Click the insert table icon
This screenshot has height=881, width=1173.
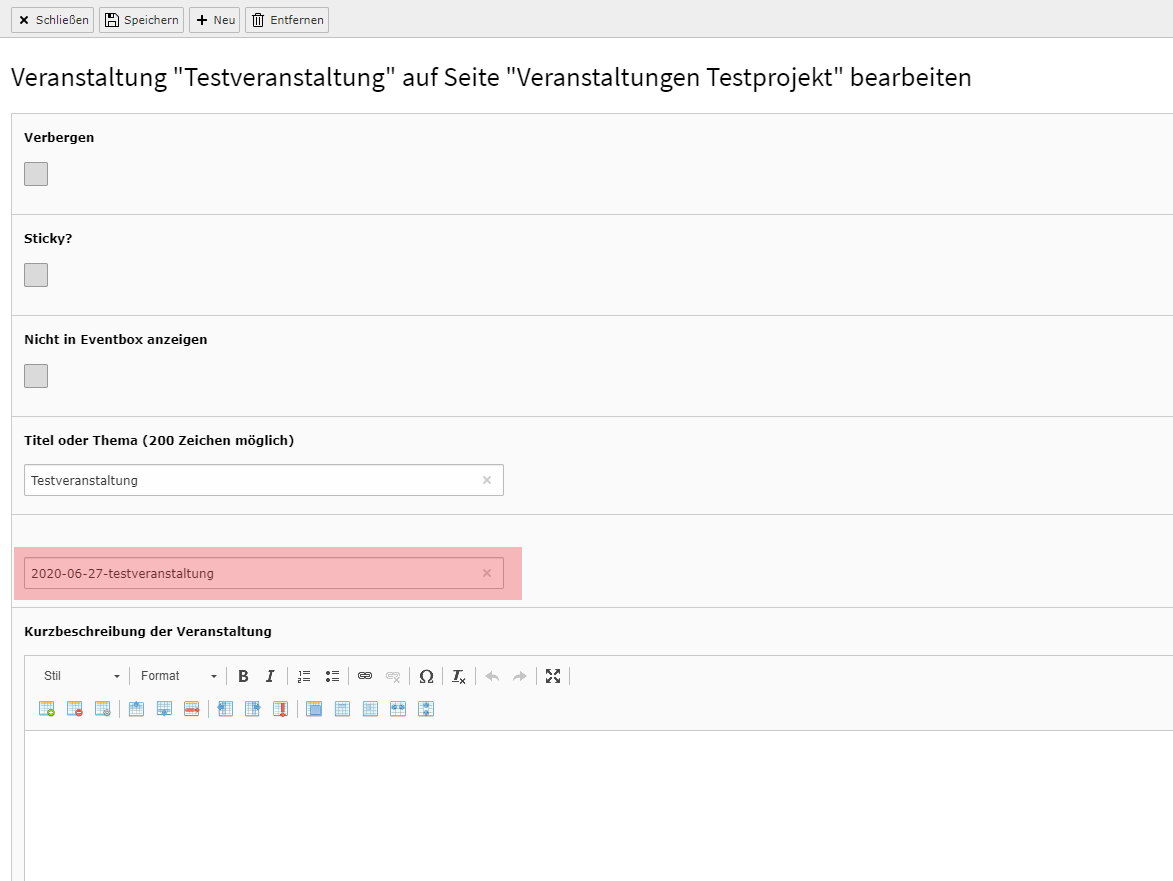click(x=47, y=709)
